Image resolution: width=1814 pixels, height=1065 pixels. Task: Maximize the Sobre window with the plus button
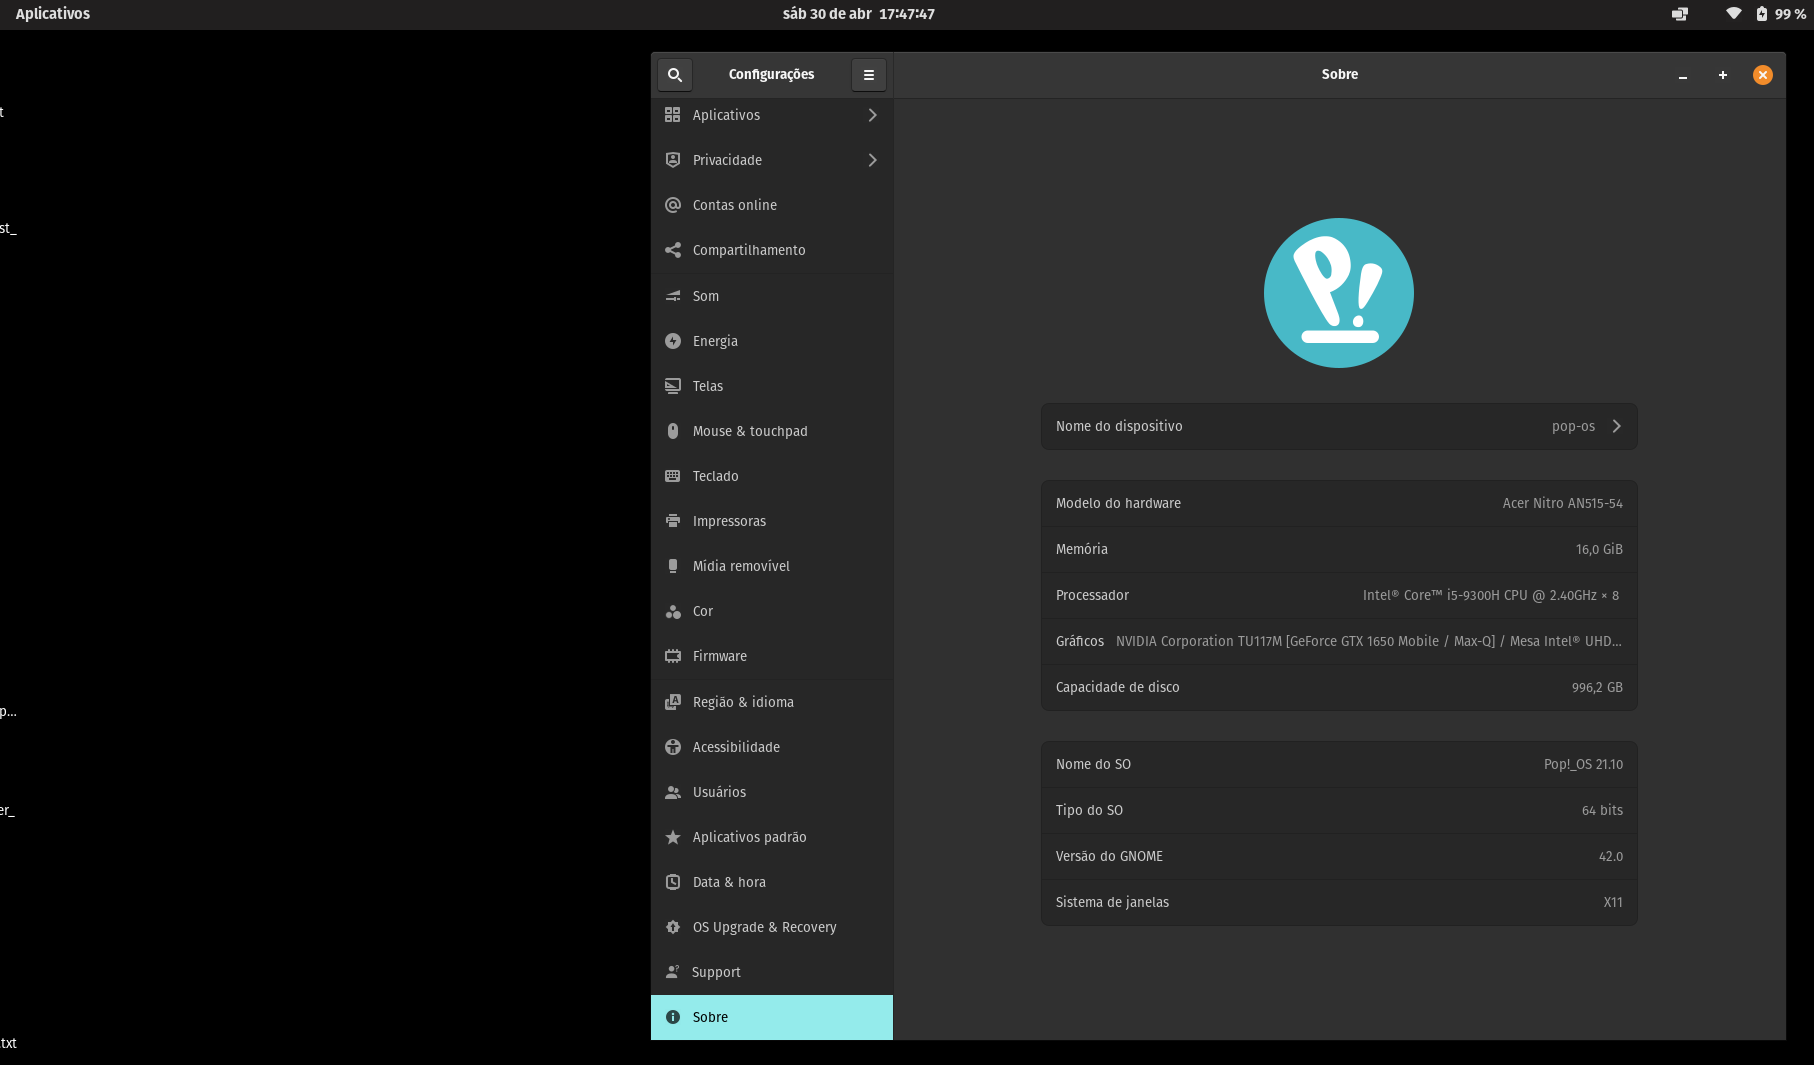click(1723, 75)
